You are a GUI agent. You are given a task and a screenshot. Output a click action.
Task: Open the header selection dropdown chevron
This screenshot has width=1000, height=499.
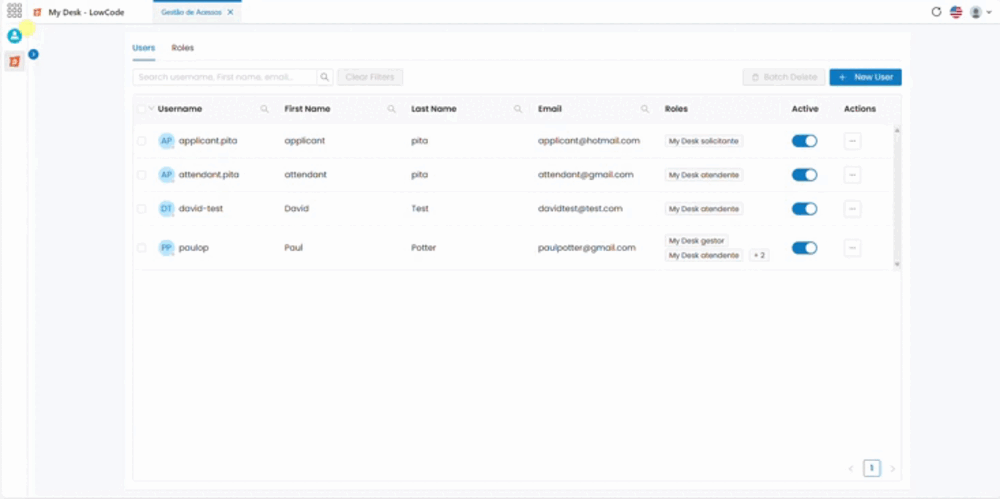pos(152,109)
